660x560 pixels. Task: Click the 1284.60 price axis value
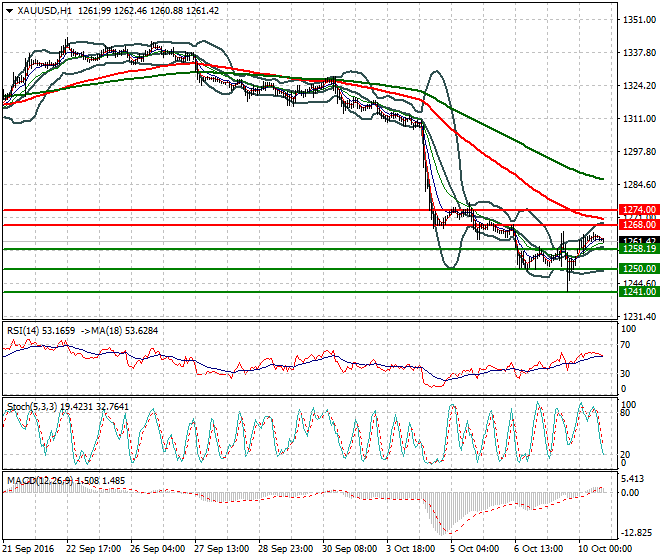click(x=639, y=185)
